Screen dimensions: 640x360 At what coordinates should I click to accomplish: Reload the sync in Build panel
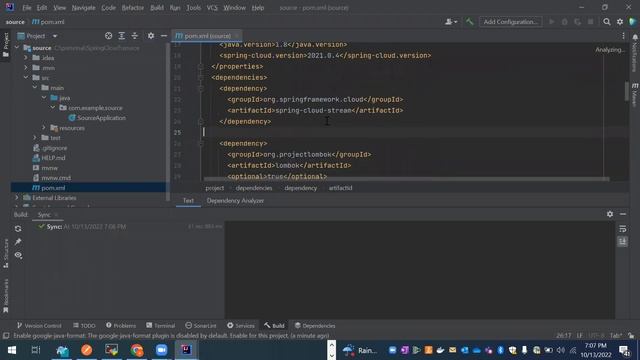pyautogui.click(x=18, y=229)
